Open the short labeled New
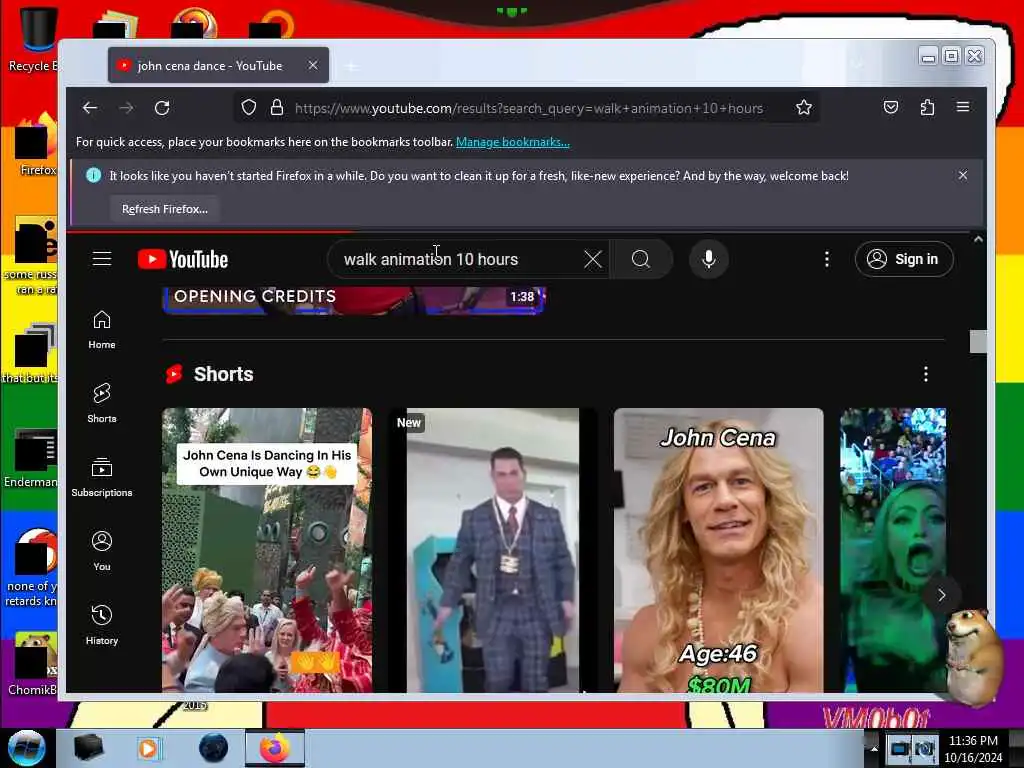 493,550
